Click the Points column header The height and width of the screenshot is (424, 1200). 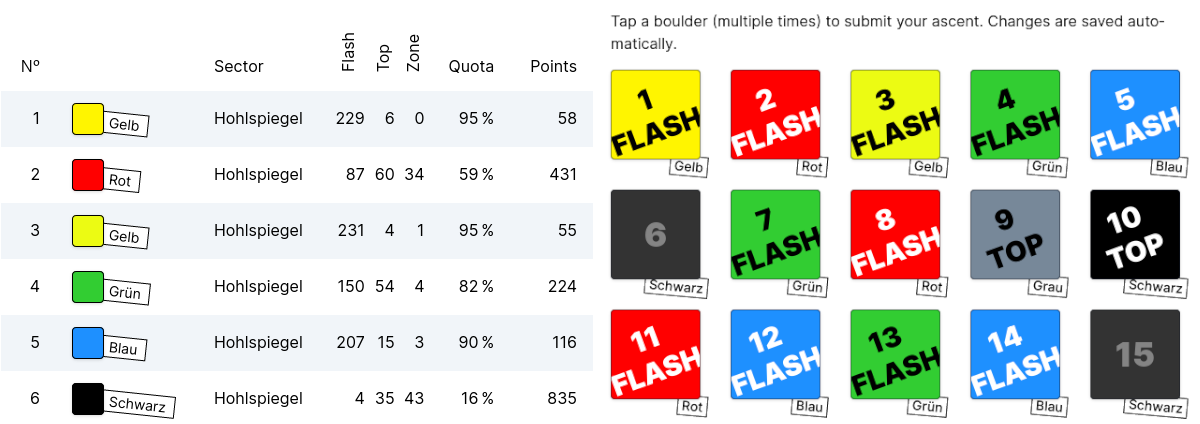553,67
